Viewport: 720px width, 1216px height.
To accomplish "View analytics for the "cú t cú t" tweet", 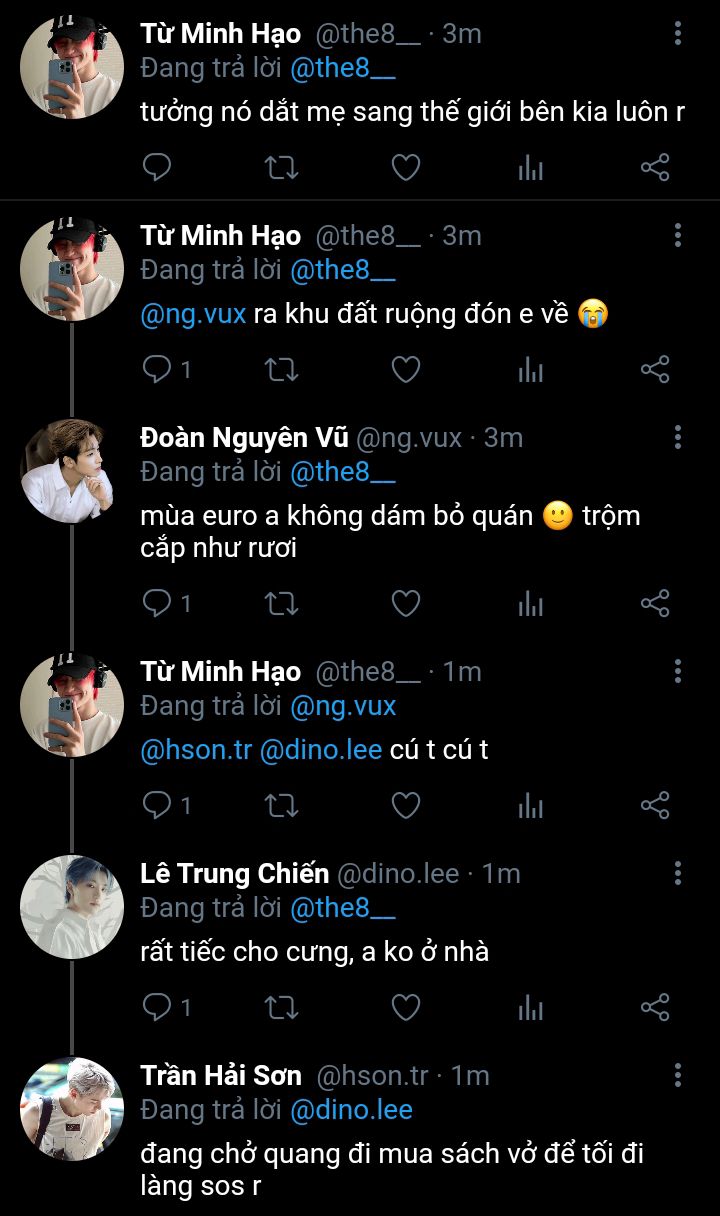I will tap(530, 805).
